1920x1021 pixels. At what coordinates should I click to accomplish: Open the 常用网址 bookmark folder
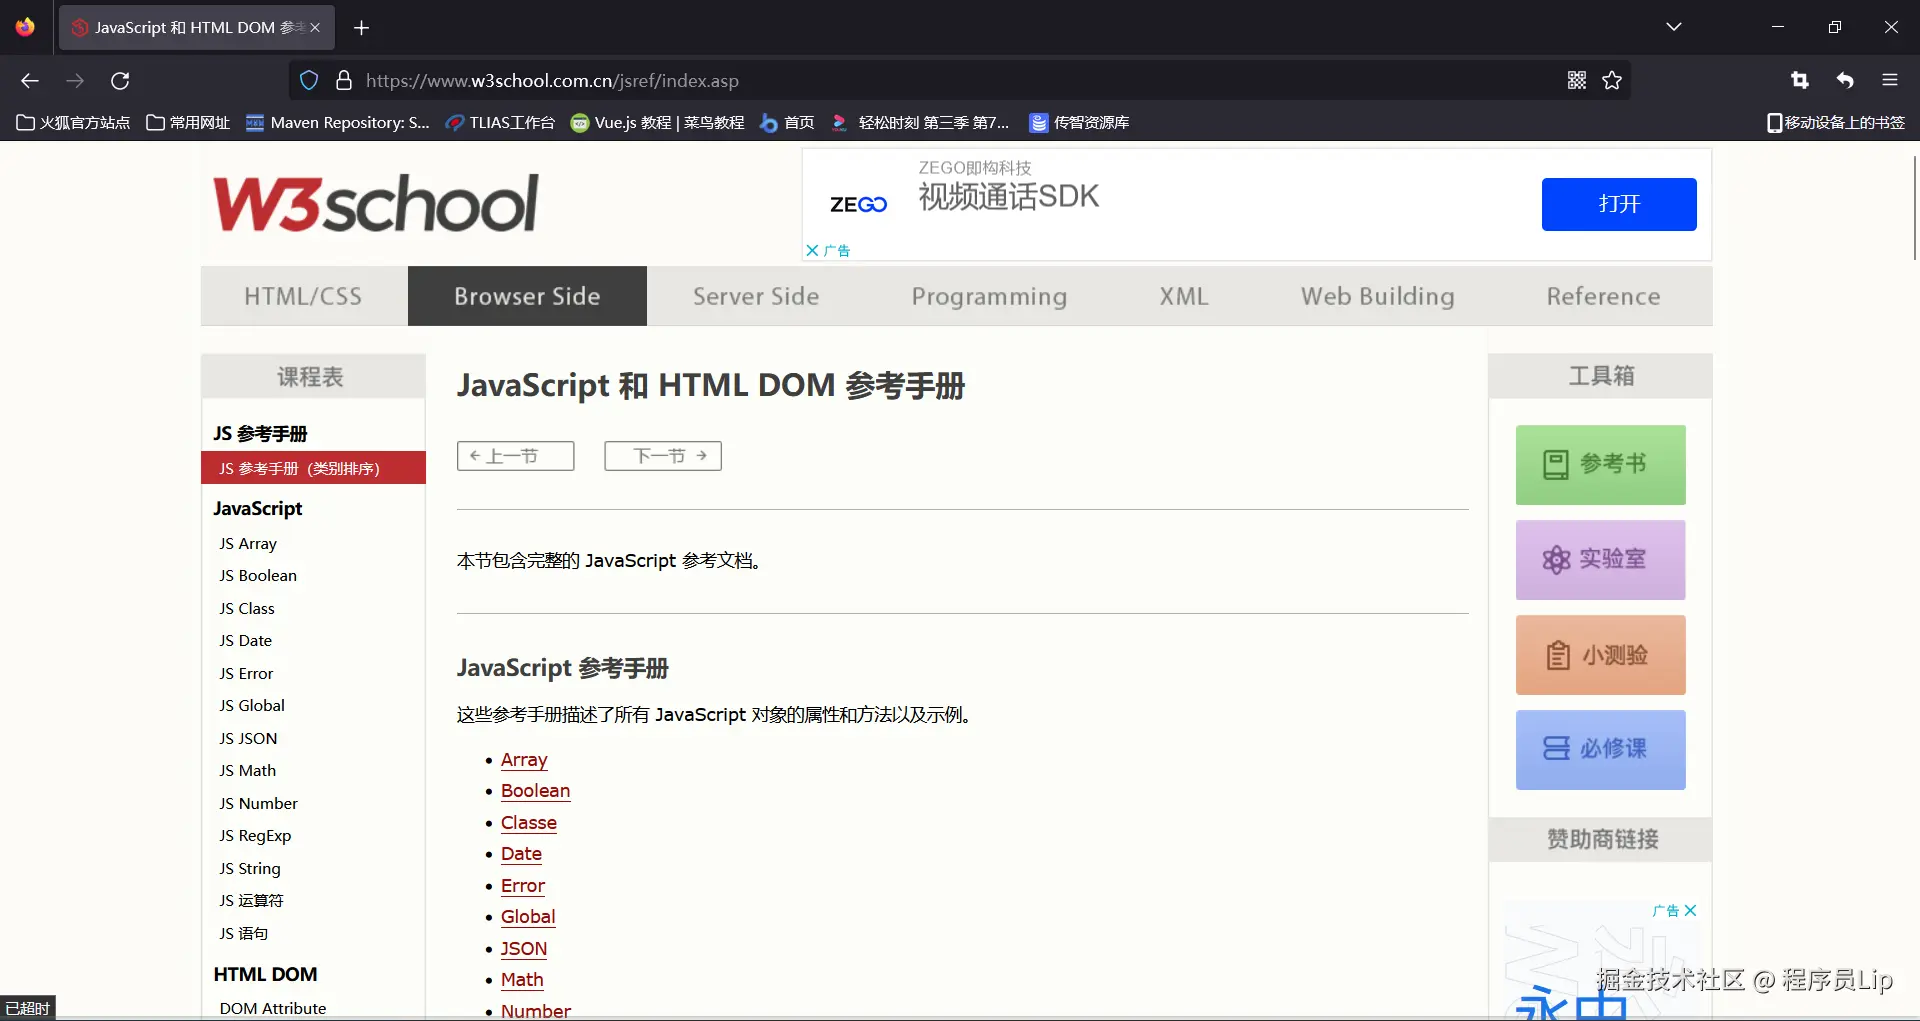pyautogui.click(x=188, y=122)
